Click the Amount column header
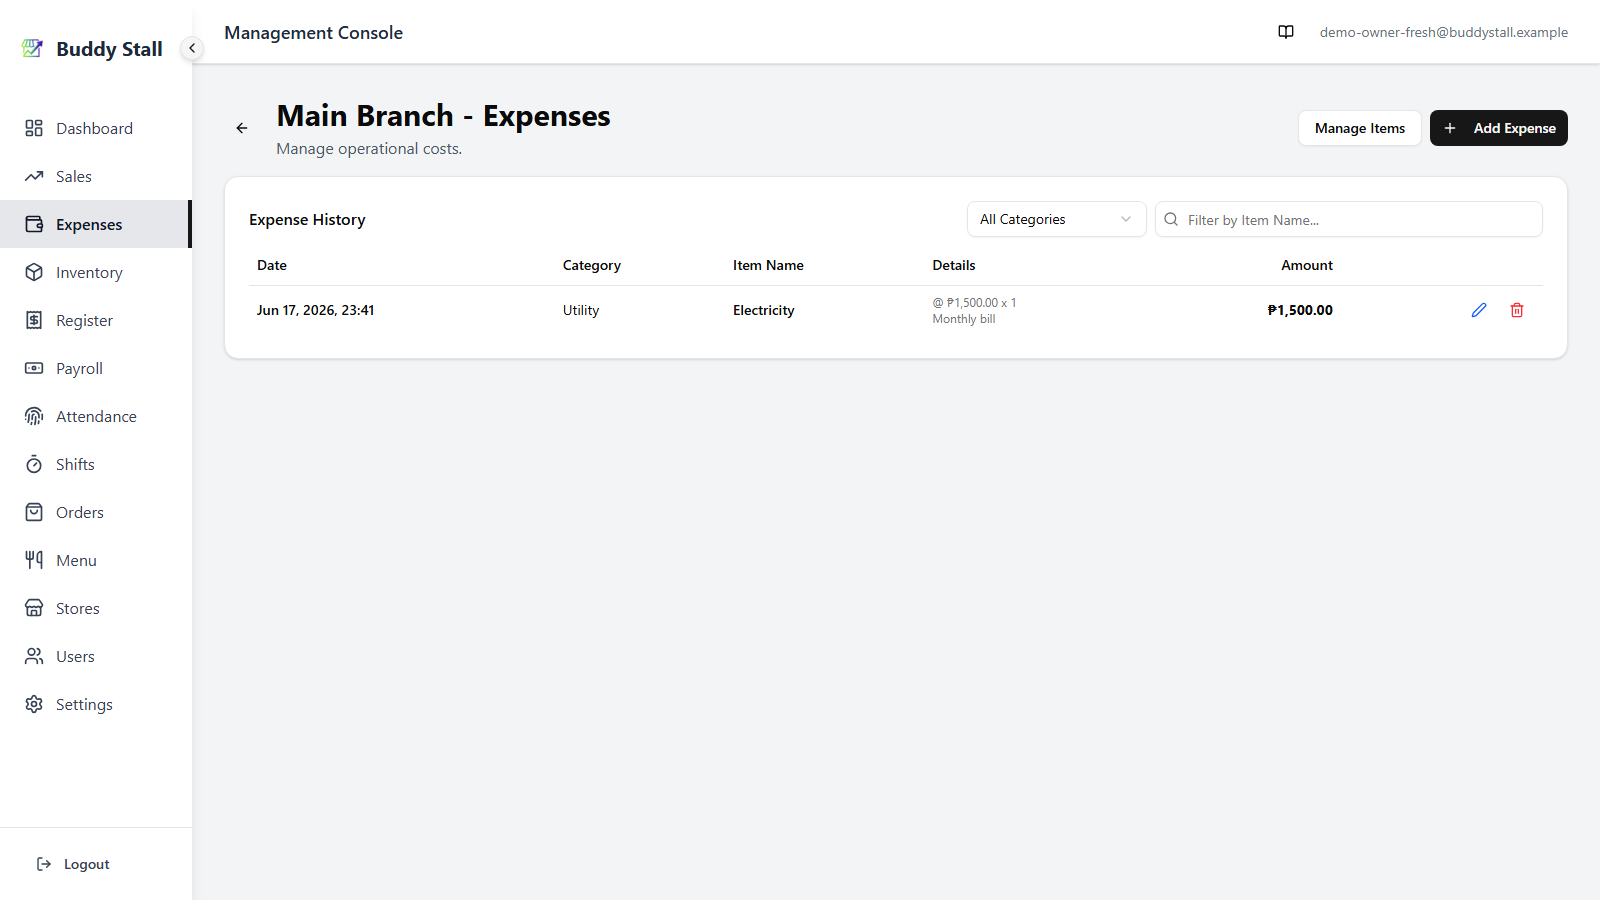This screenshot has width=1600, height=900. [x=1307, y=265]
